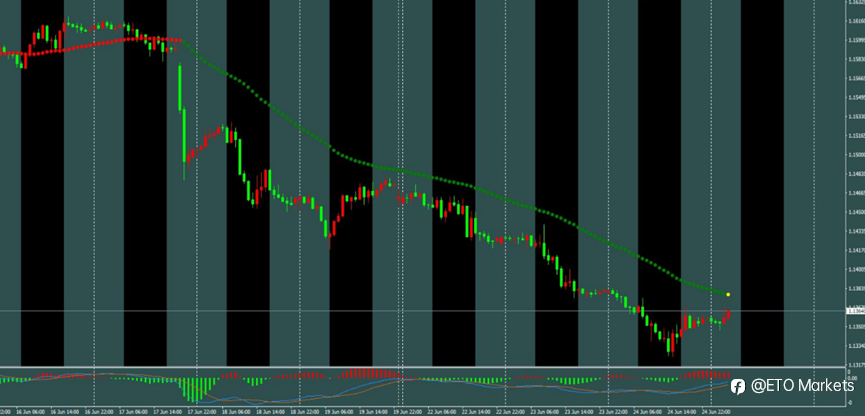
Task: Select the horizontal current price line
Action: pyautogui.click(x=423, y=311)
